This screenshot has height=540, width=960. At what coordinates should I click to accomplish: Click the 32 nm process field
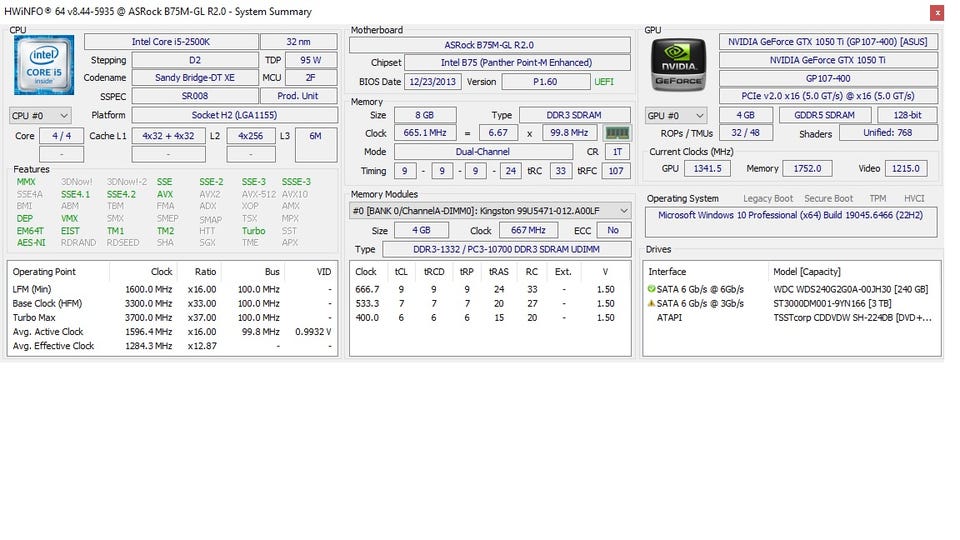tap(298, 42)
